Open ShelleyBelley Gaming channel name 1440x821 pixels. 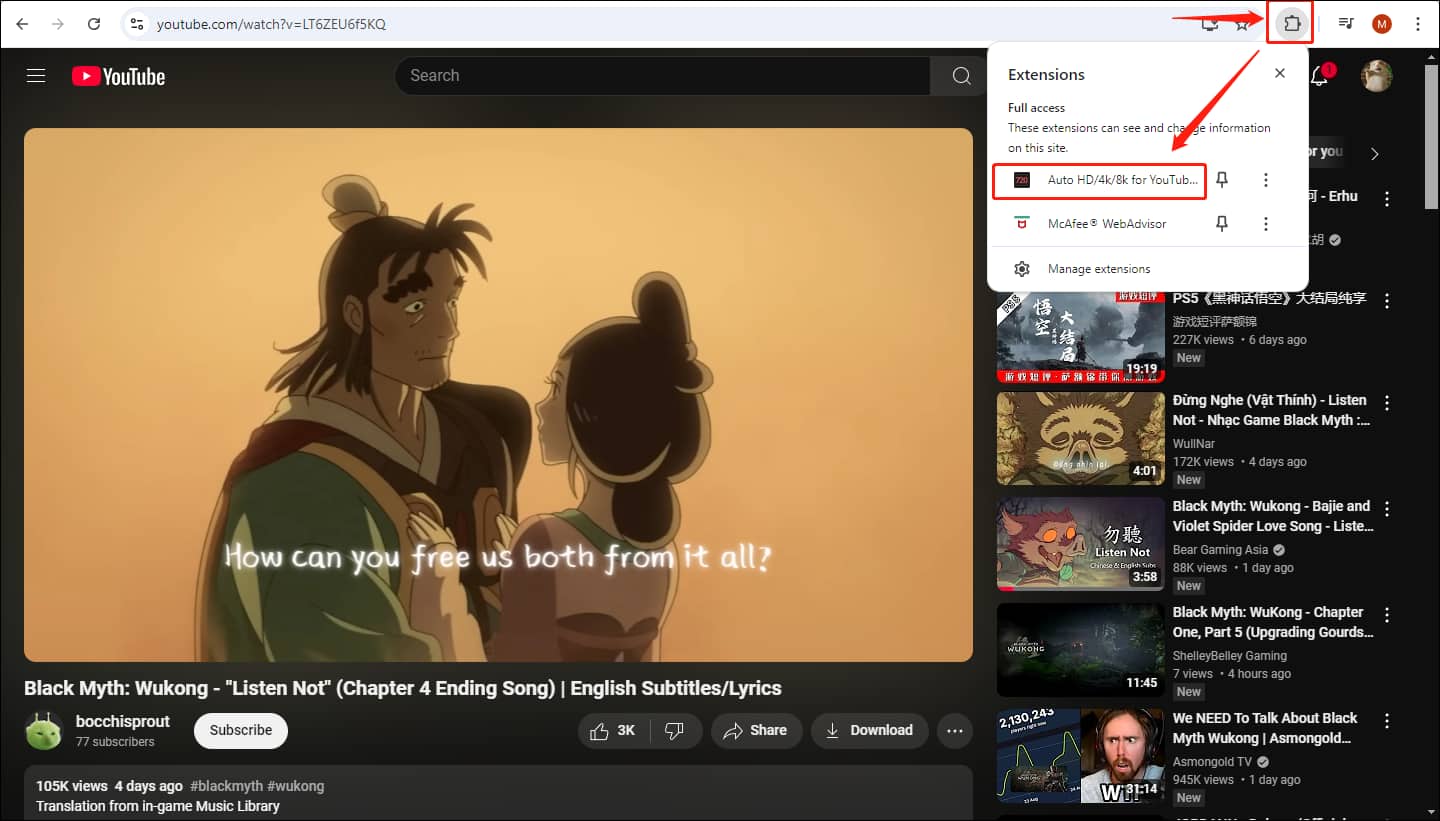1230,655
